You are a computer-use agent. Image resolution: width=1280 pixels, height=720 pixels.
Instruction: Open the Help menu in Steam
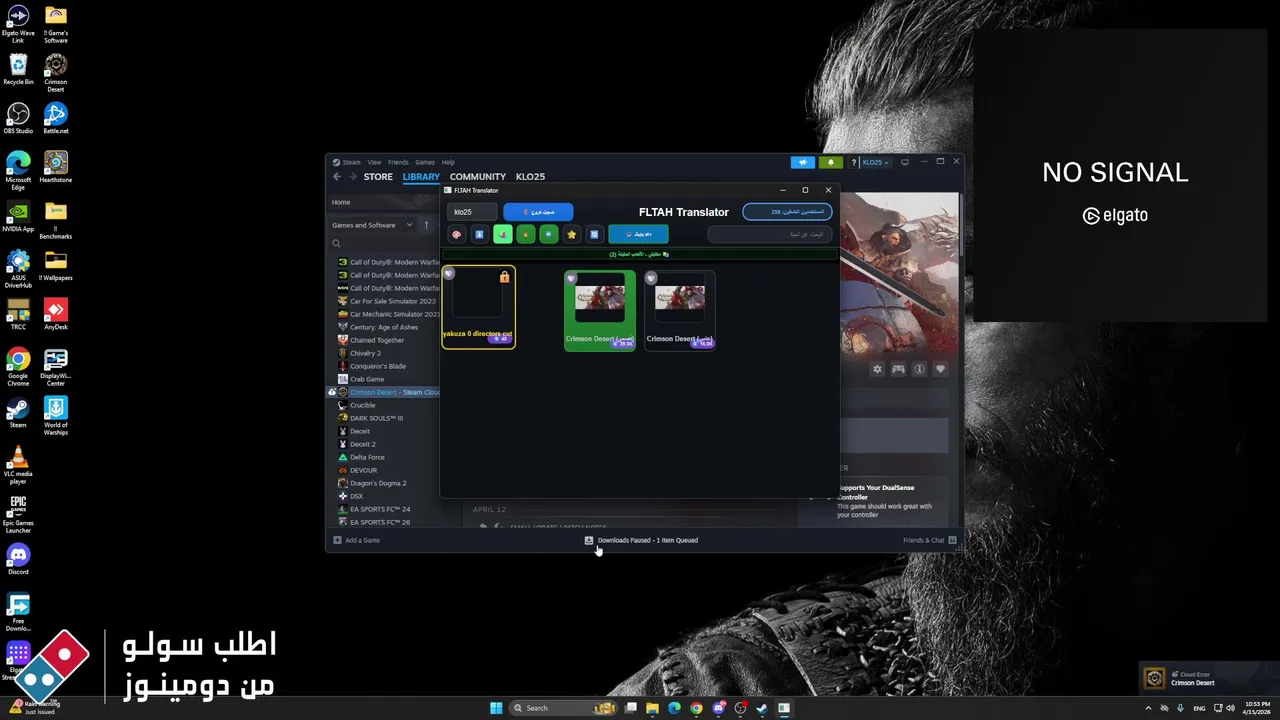(448, 162)
